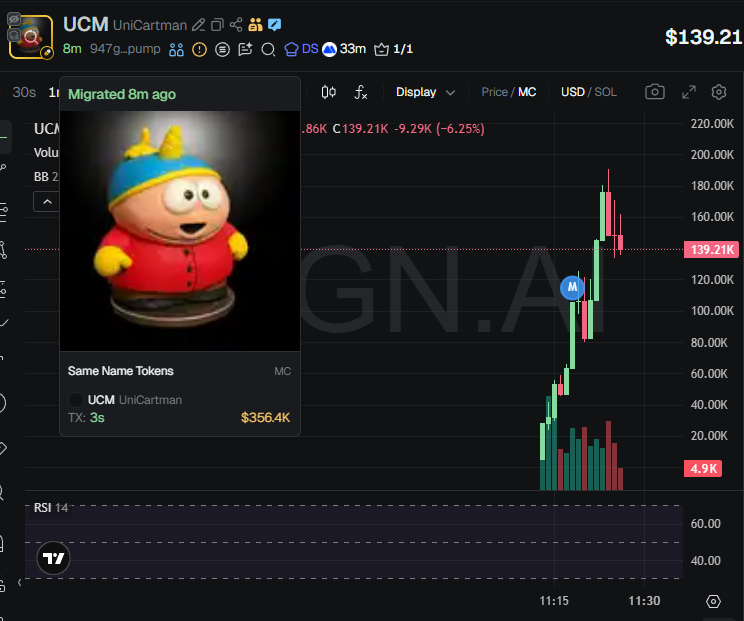Click the TradingView logo button
The width and height of the screenshot is (744, 621).
tap(53, 557)
